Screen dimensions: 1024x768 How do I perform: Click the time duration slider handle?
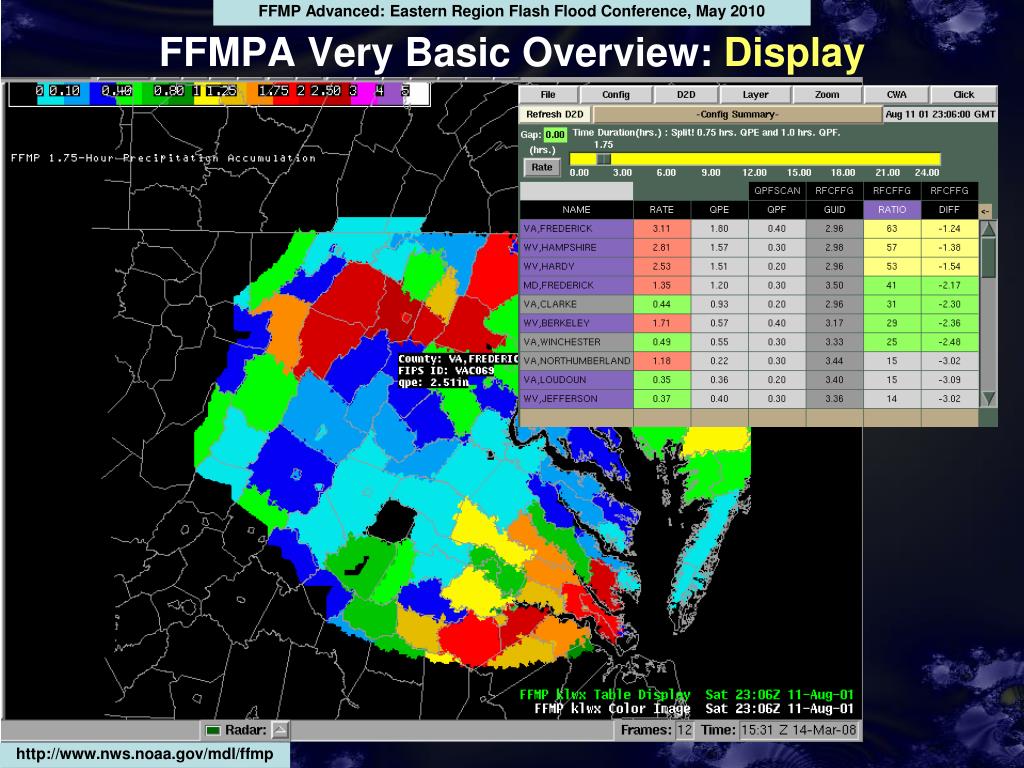[604, 159]
